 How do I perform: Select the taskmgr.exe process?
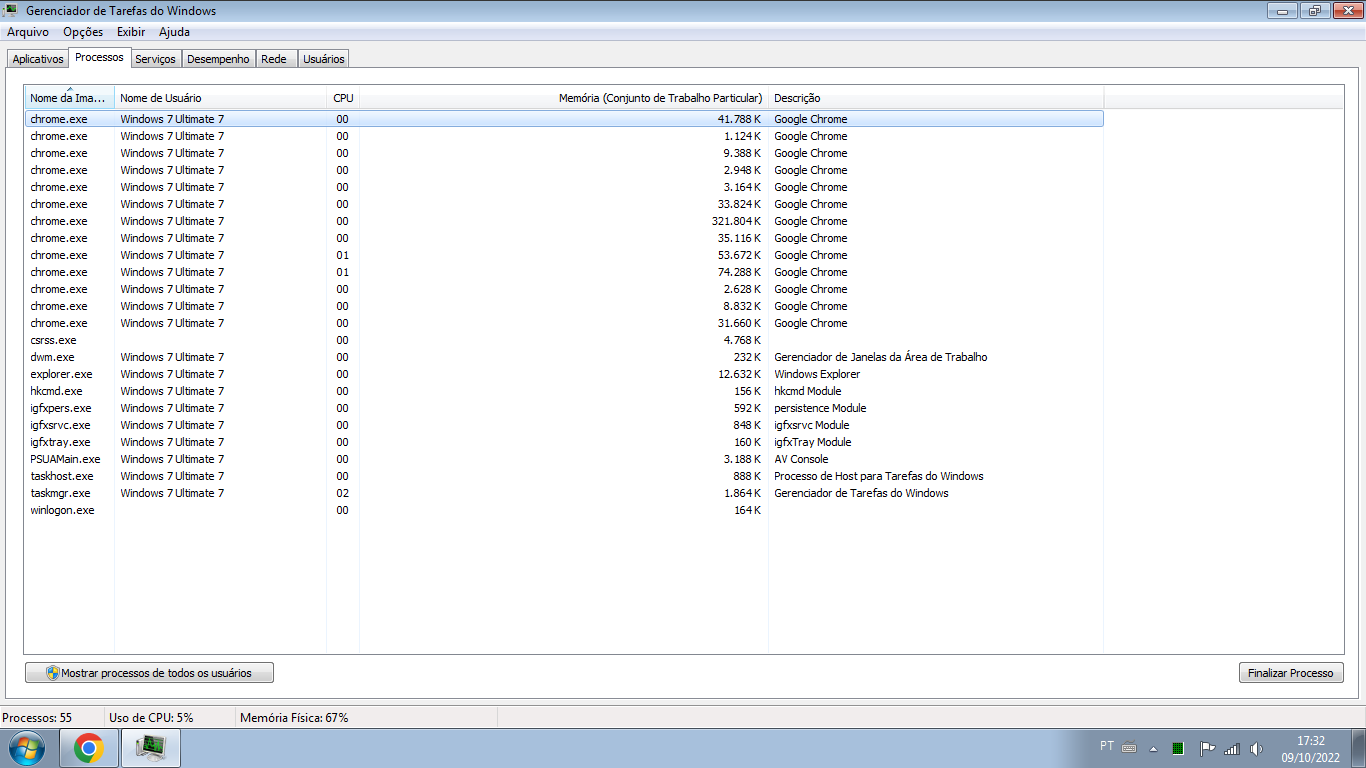pyautogui.click(x=564, y=493)
